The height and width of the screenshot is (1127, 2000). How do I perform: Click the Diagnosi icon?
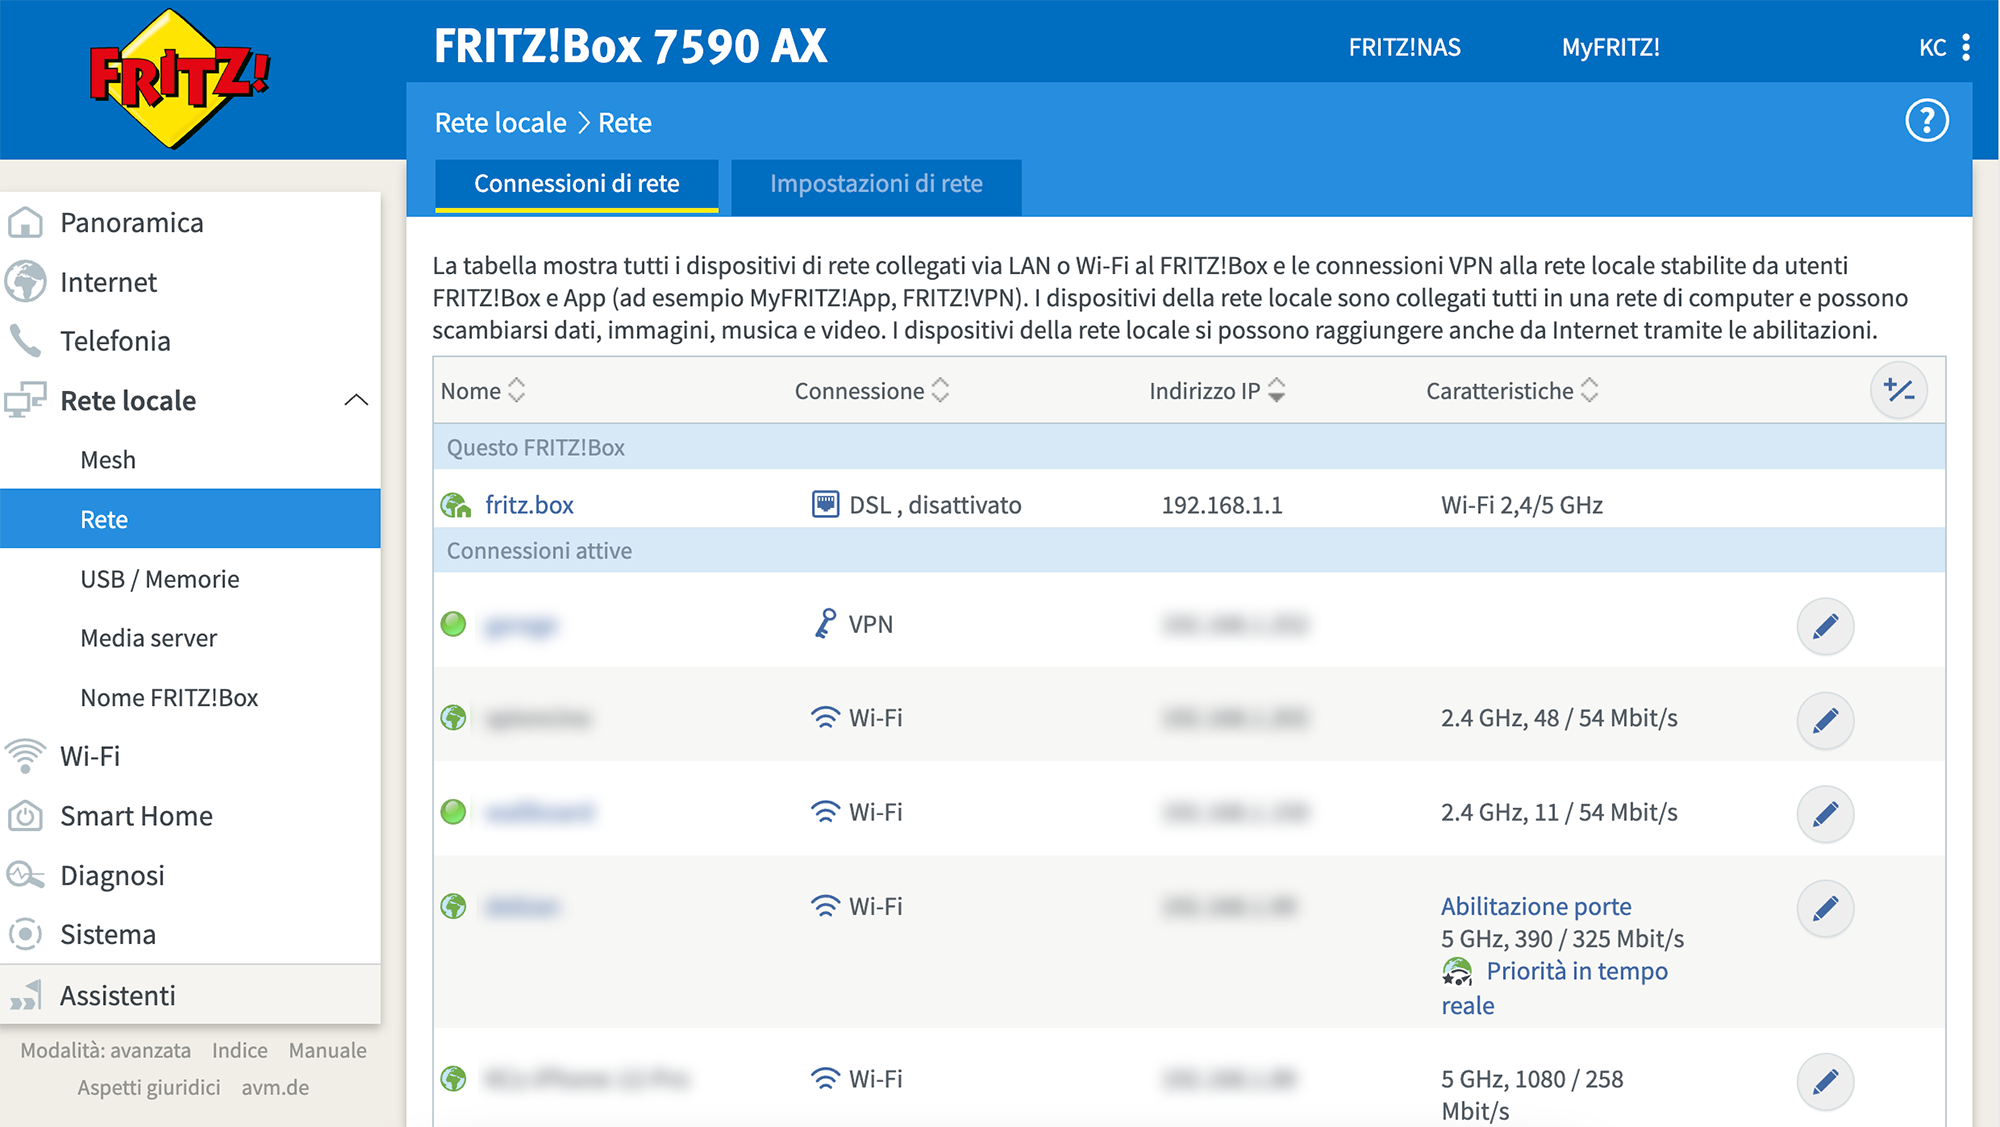tap(25, 875)
